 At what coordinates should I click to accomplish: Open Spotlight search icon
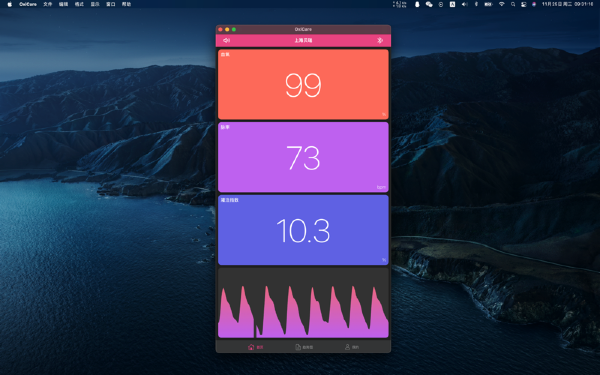pos(513,4)
